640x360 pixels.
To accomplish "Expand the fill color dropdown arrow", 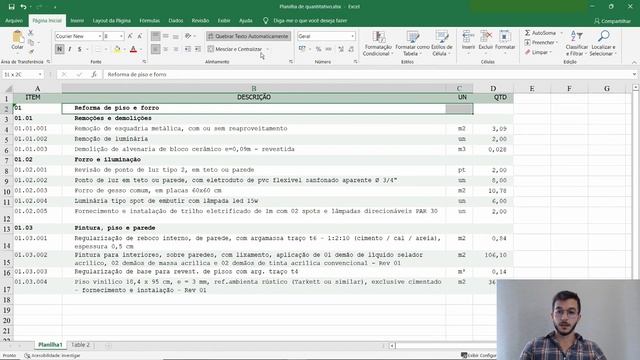I will [124, 49].
